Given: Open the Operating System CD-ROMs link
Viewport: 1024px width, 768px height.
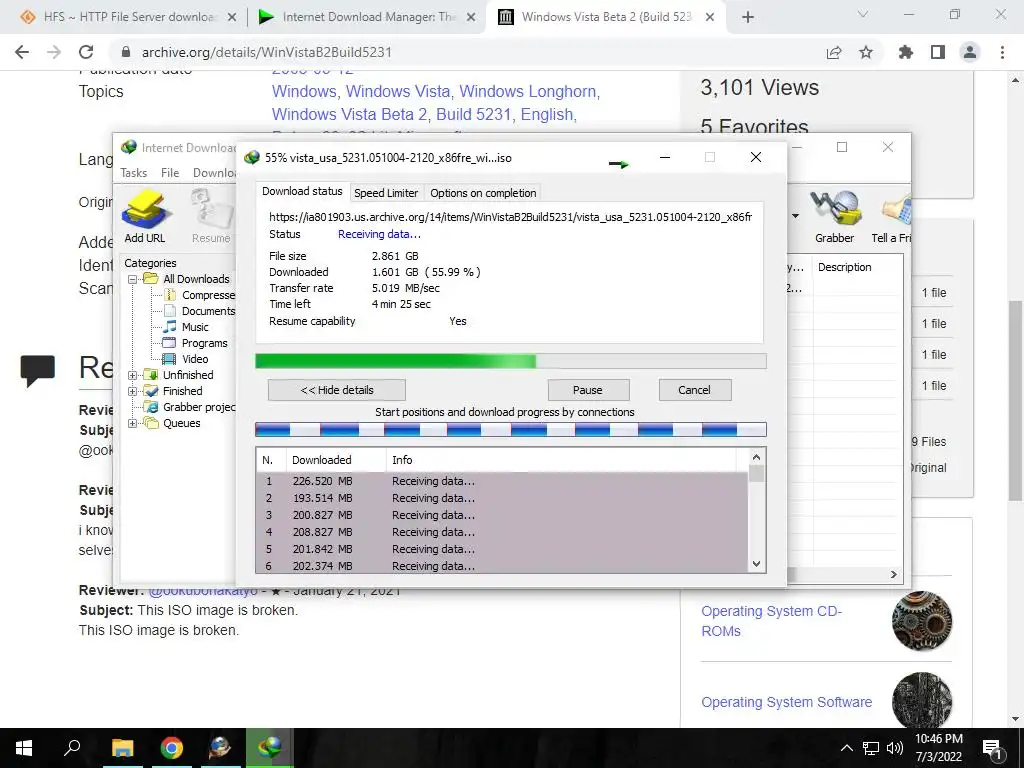Looking at the screenshot, I should (771, 621).
